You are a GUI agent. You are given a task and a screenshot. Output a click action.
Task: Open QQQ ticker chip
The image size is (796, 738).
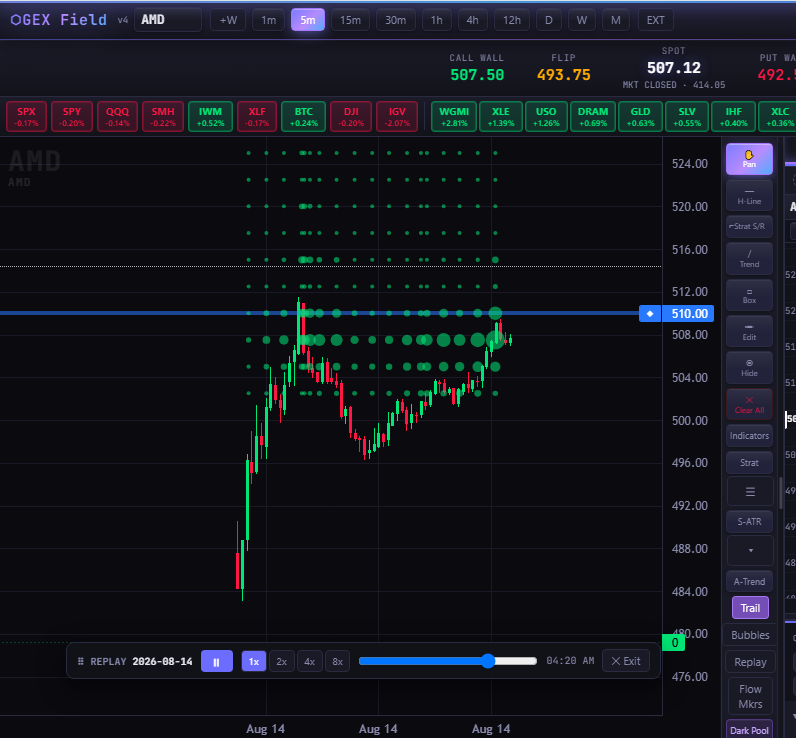click(x=117, y=116)
